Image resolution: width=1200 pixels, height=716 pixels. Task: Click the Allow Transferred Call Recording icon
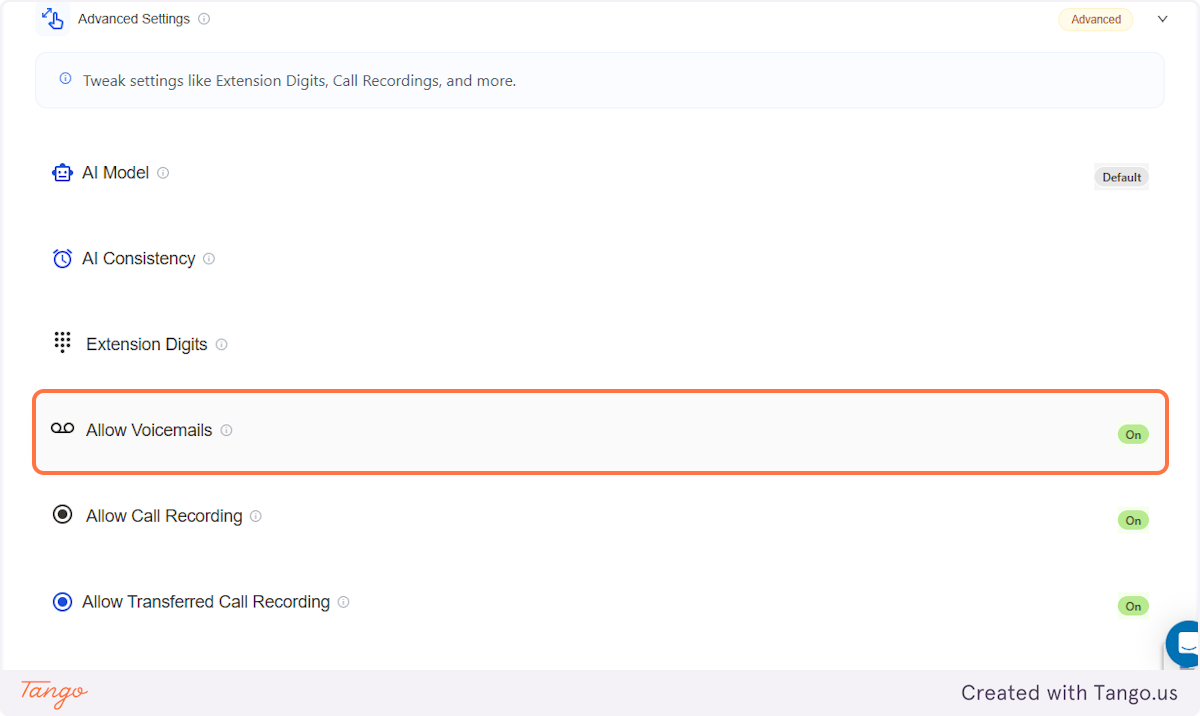click(62, 602)
